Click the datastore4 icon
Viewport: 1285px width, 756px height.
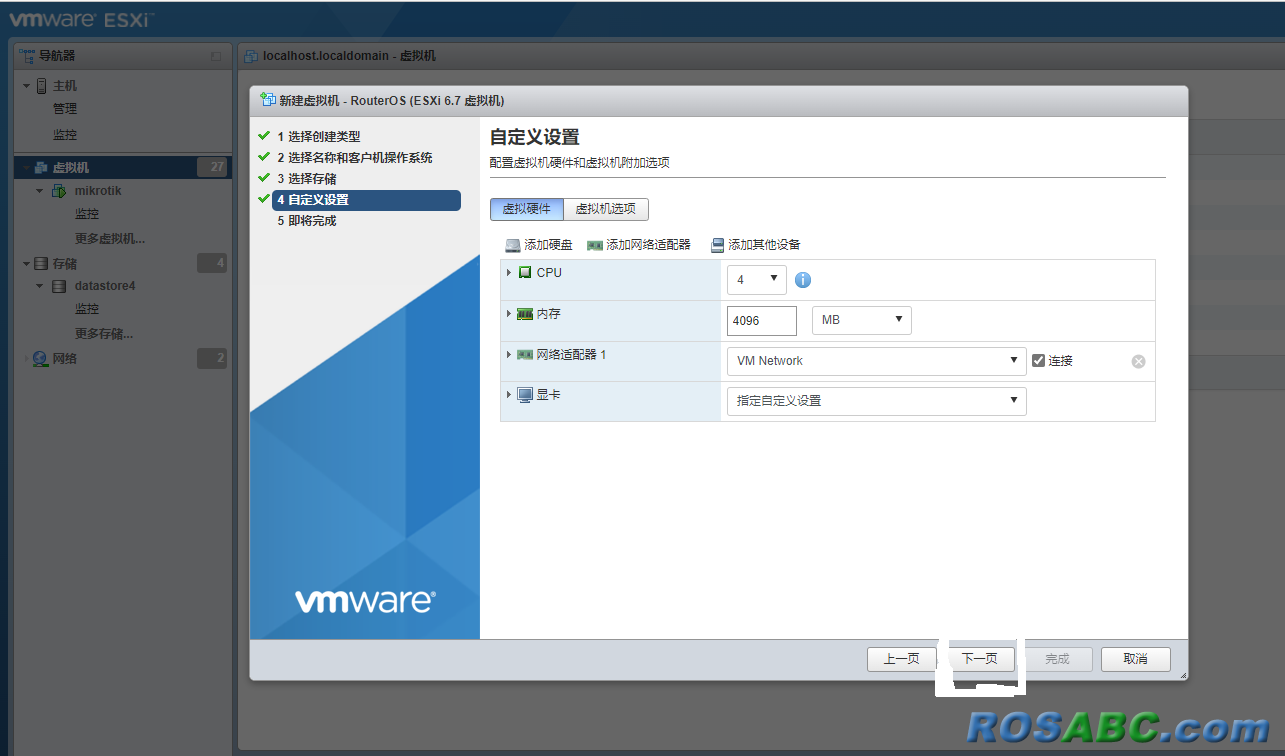click(x=59, y=286)
